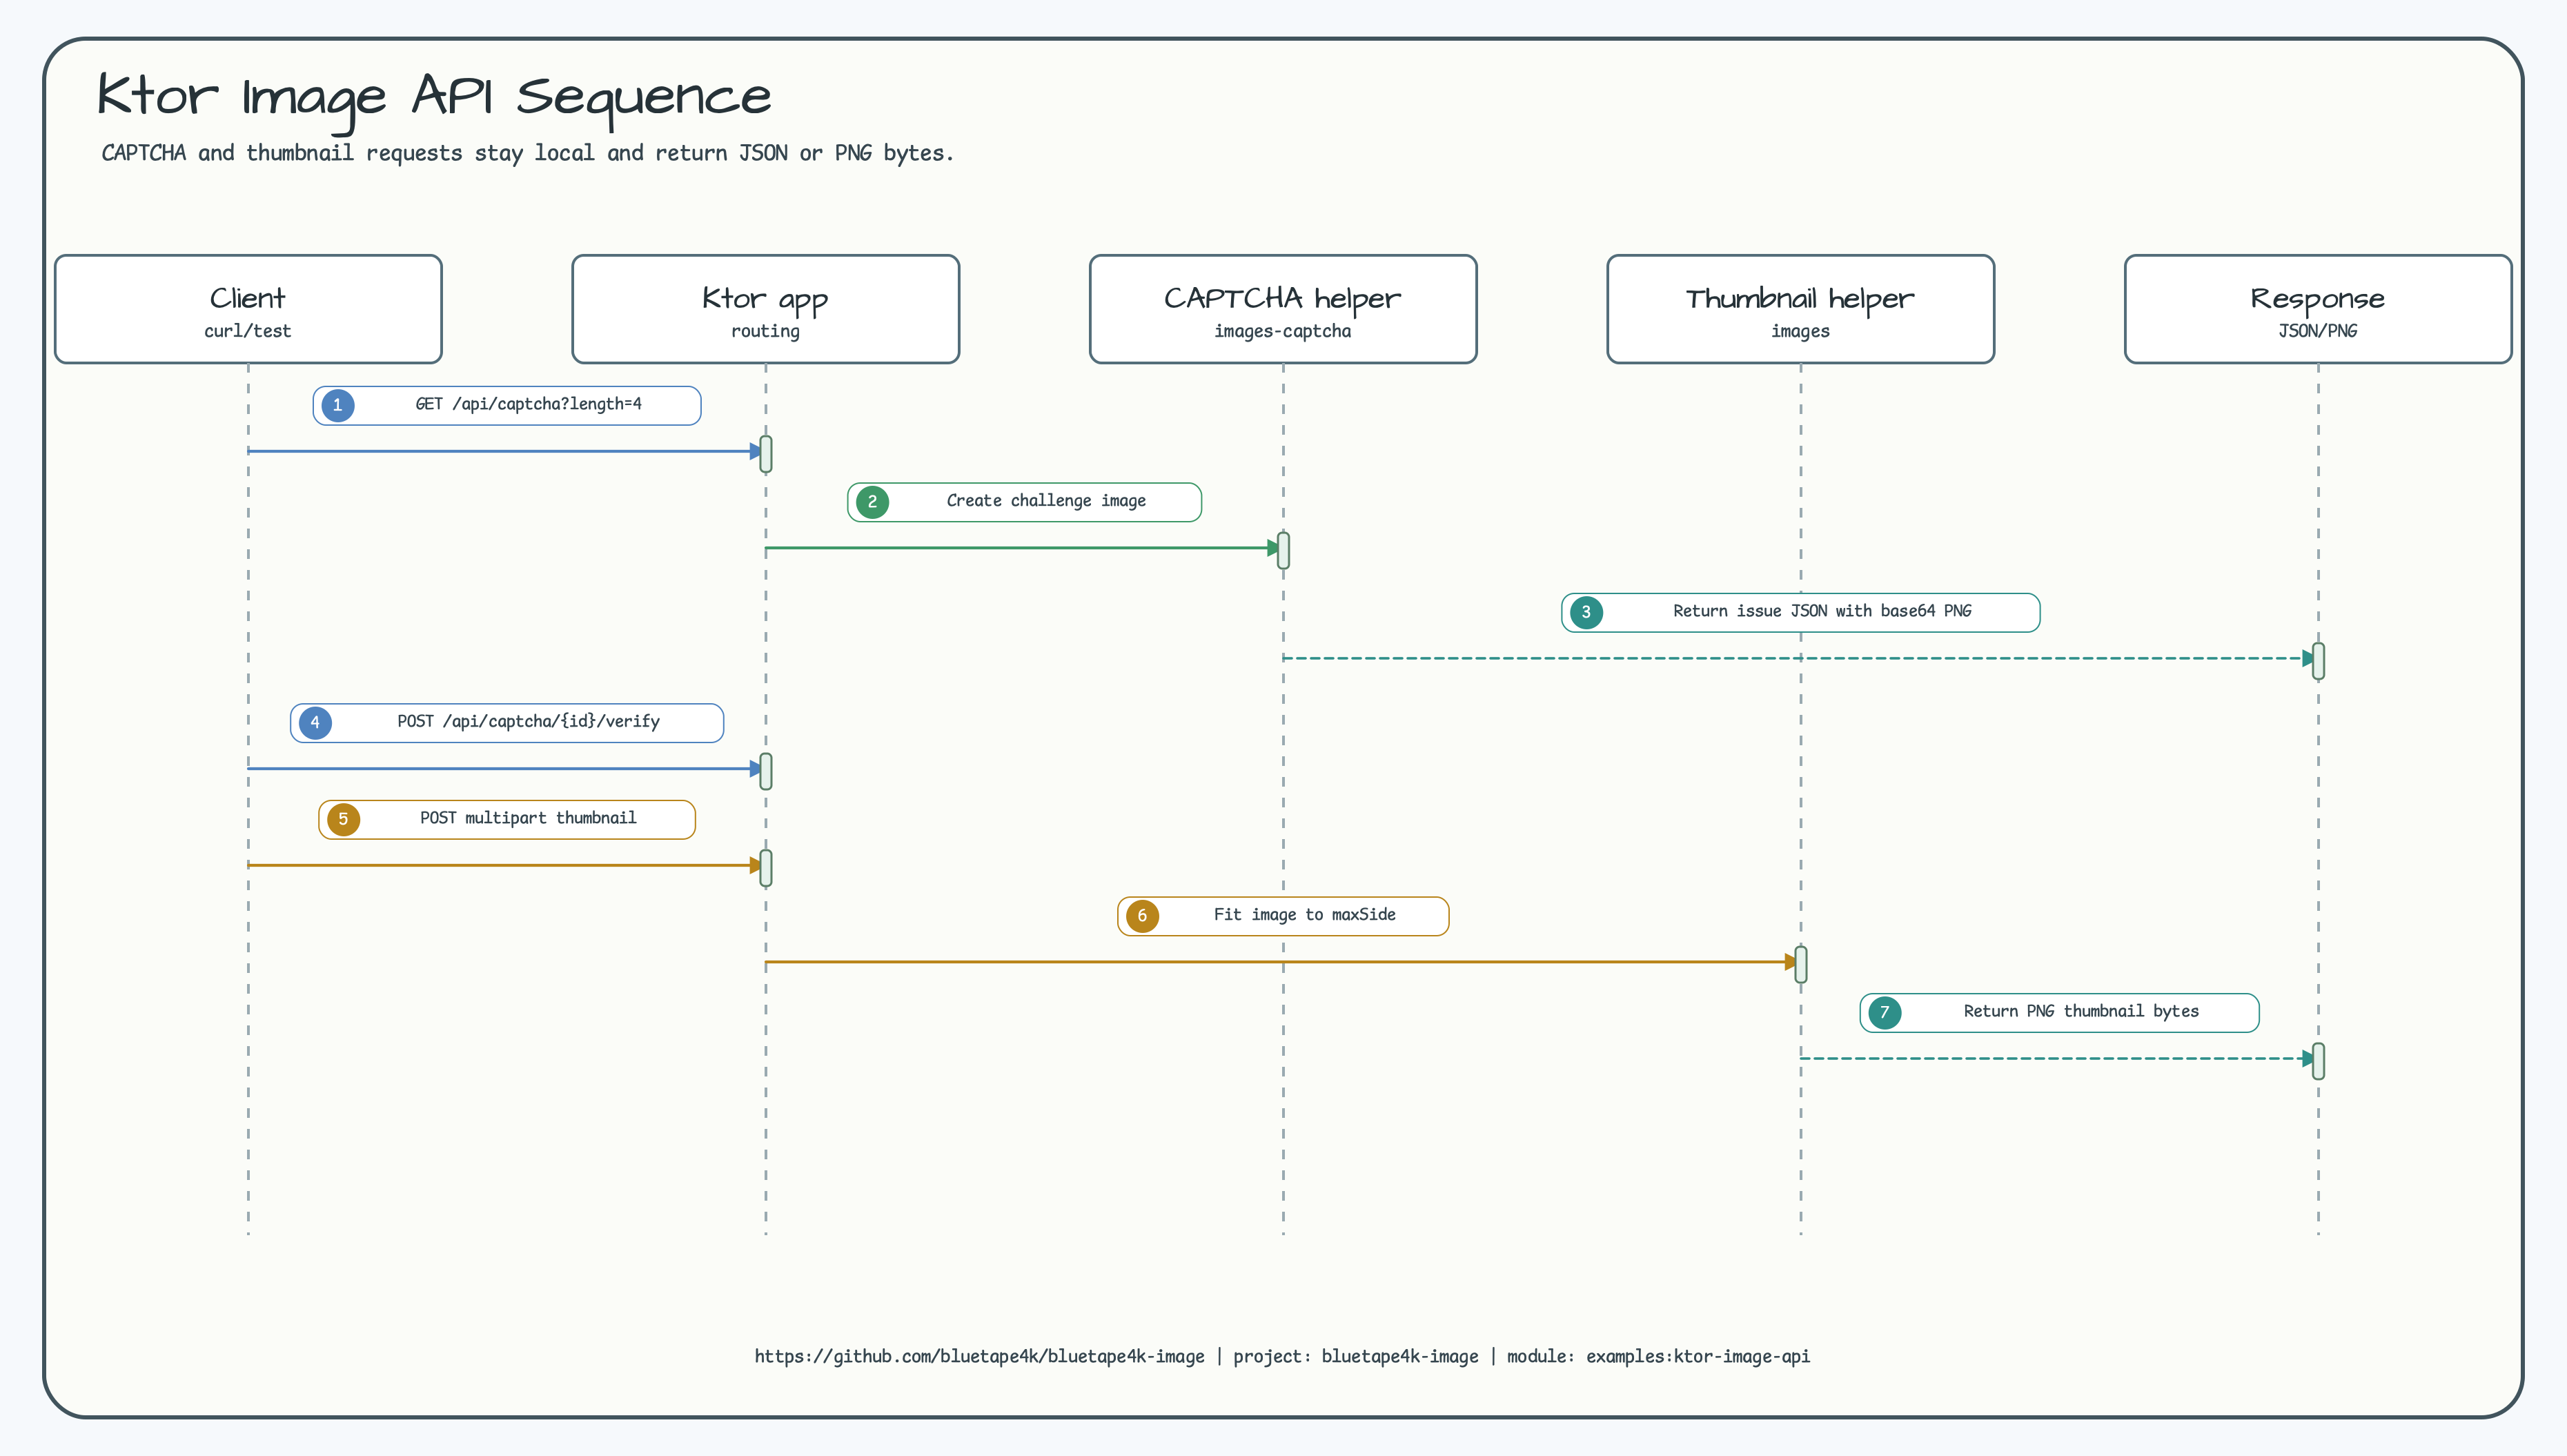The height and width of the screenshot is (1456, 2567).
Task: Click step 6 amber numbered circle
Action: coord(1142,916)
